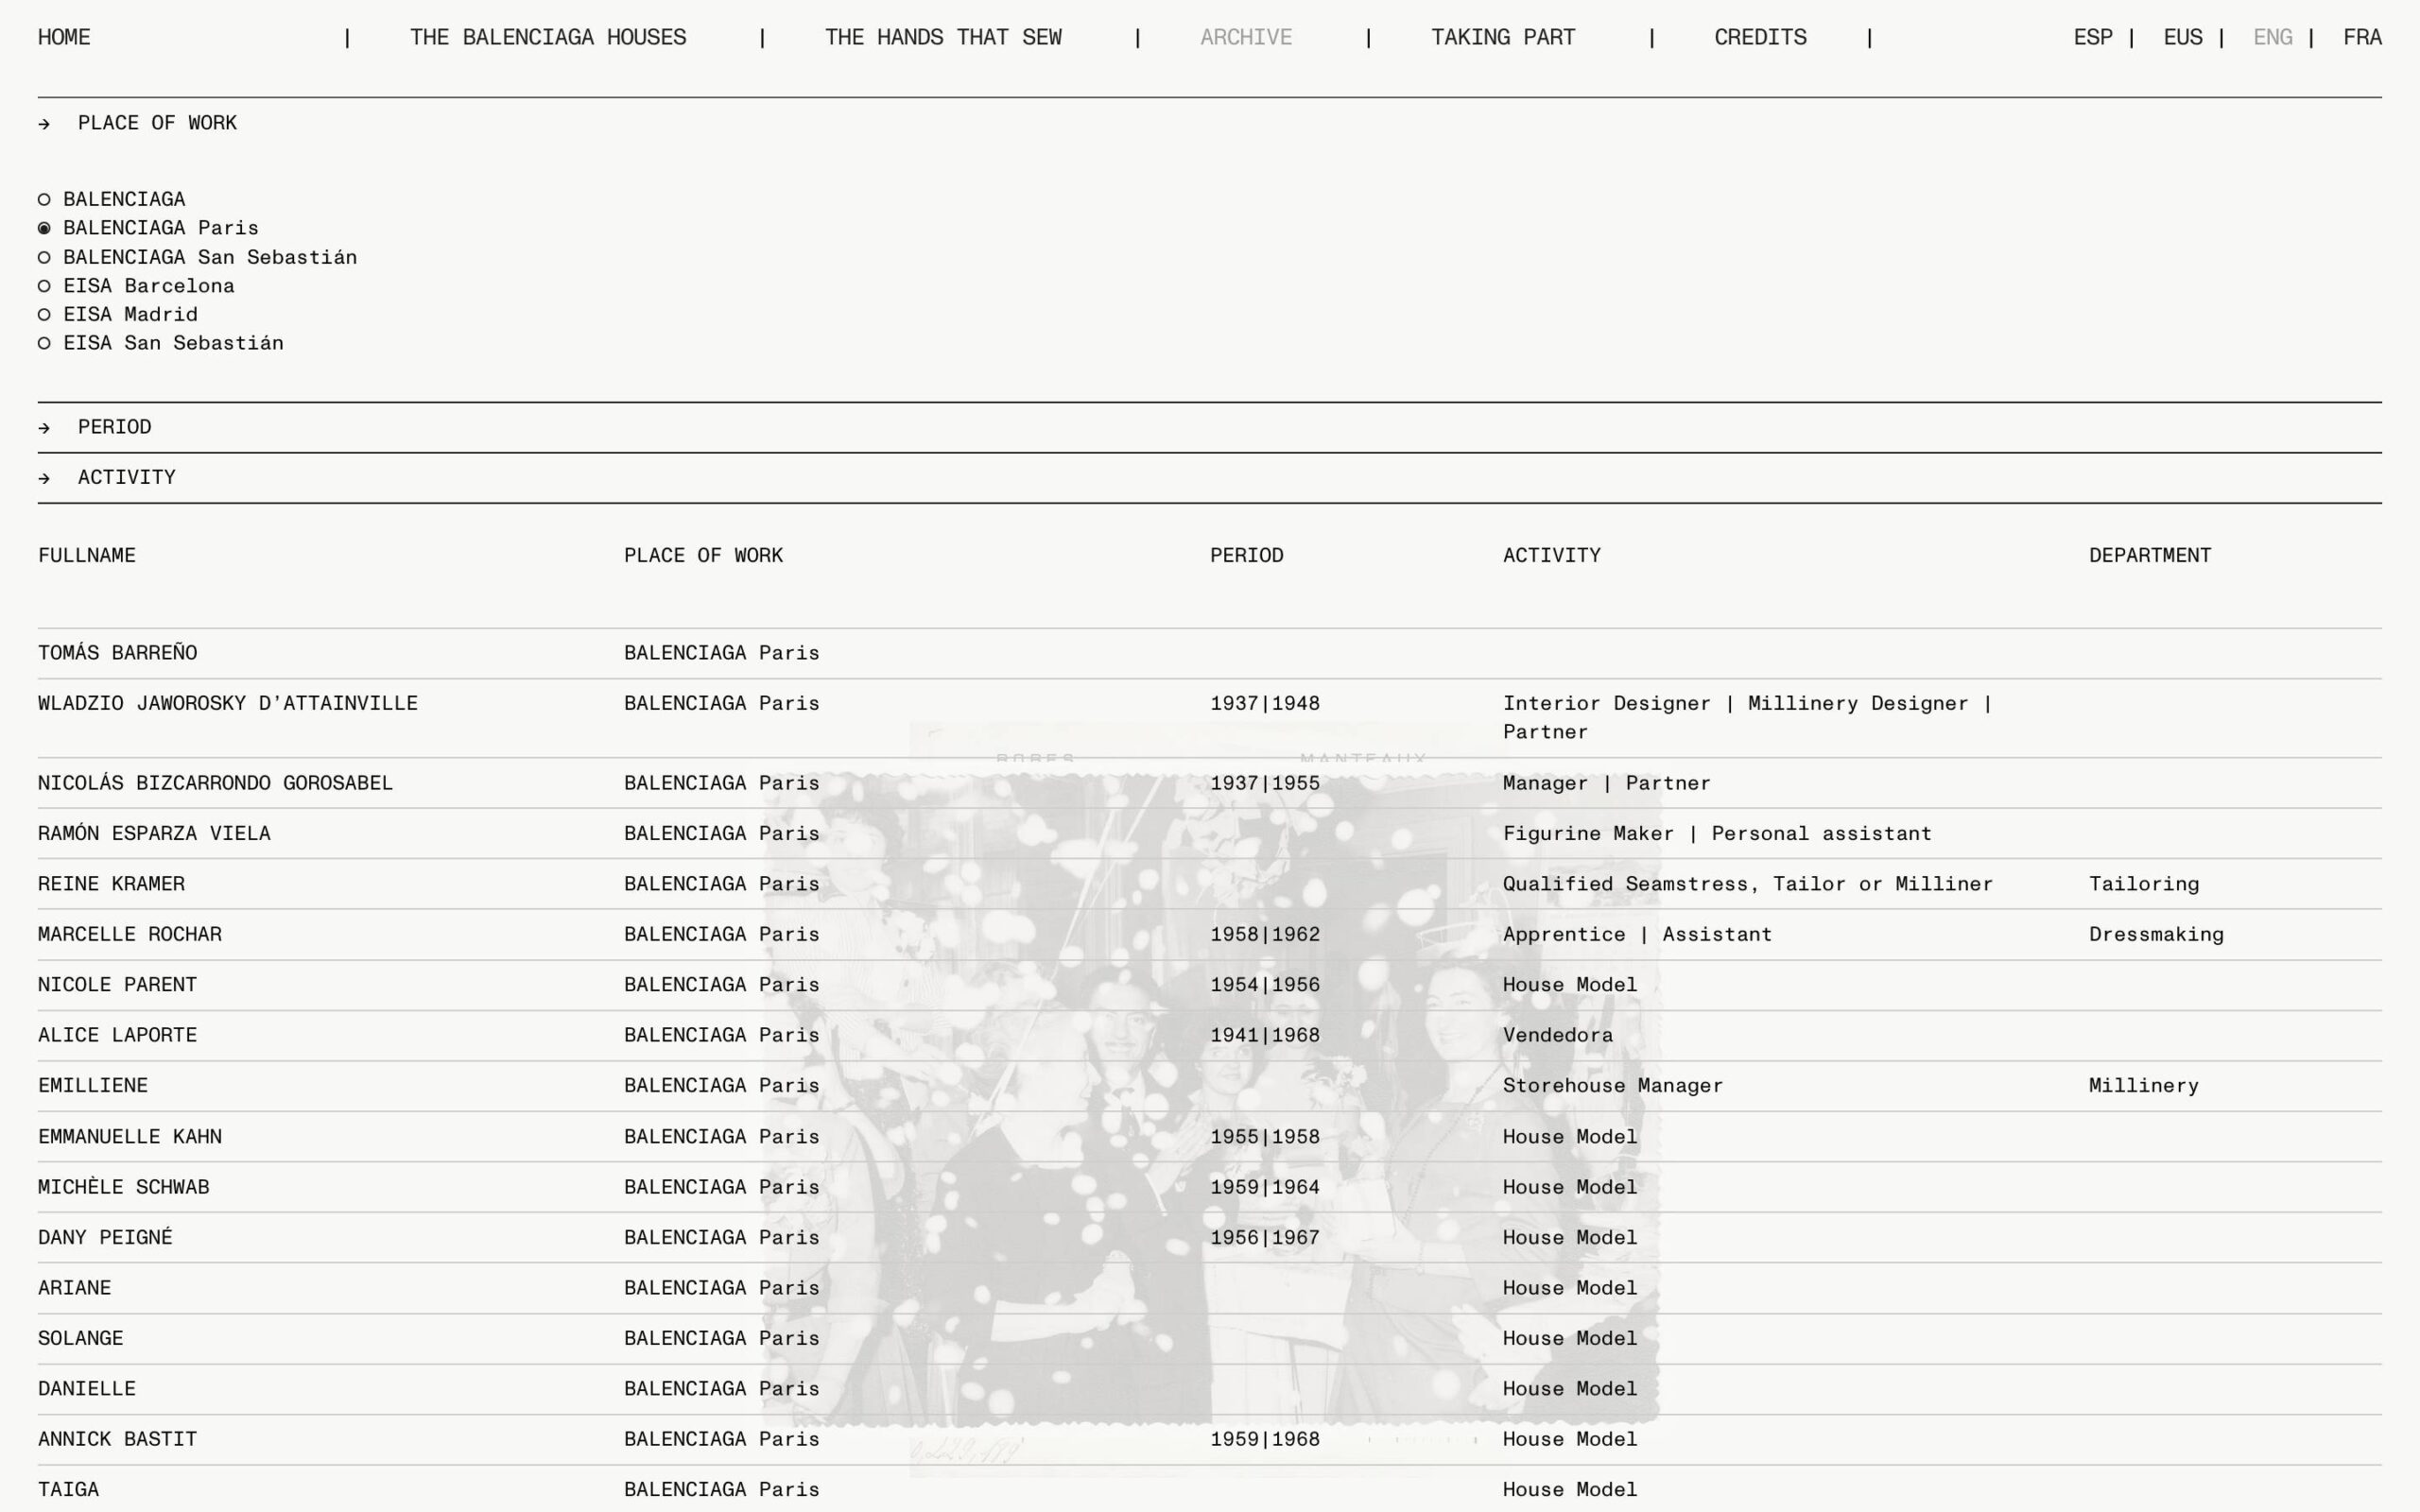The height and width of the screenshot is (1512, 2420).
Task: Click Figurine Maker | Personal assistant activity
Action: [x=1717, y=834]
